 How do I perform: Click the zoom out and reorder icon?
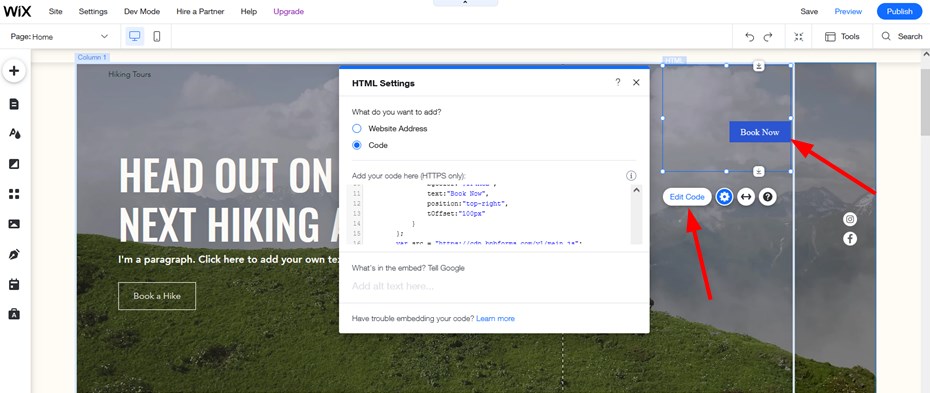click(798, 37)
